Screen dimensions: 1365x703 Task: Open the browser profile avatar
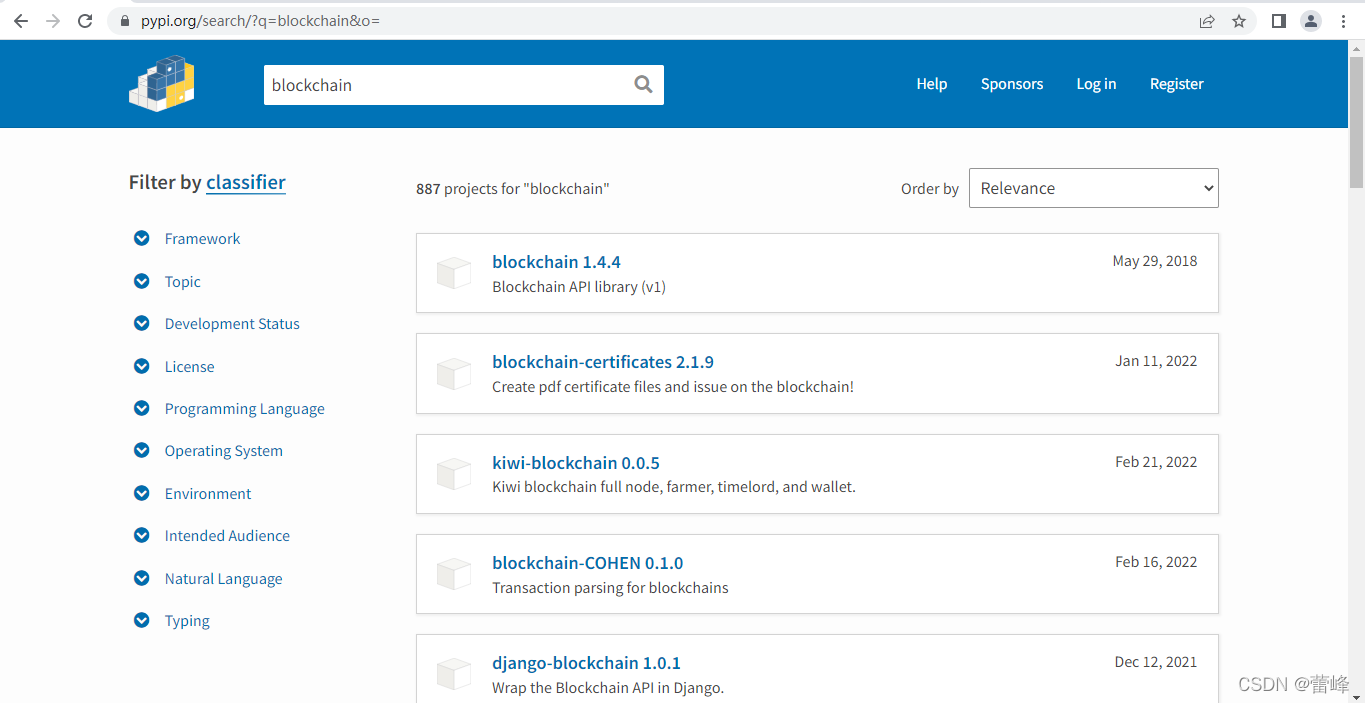pyautogui.click(x=1311, y=21)
